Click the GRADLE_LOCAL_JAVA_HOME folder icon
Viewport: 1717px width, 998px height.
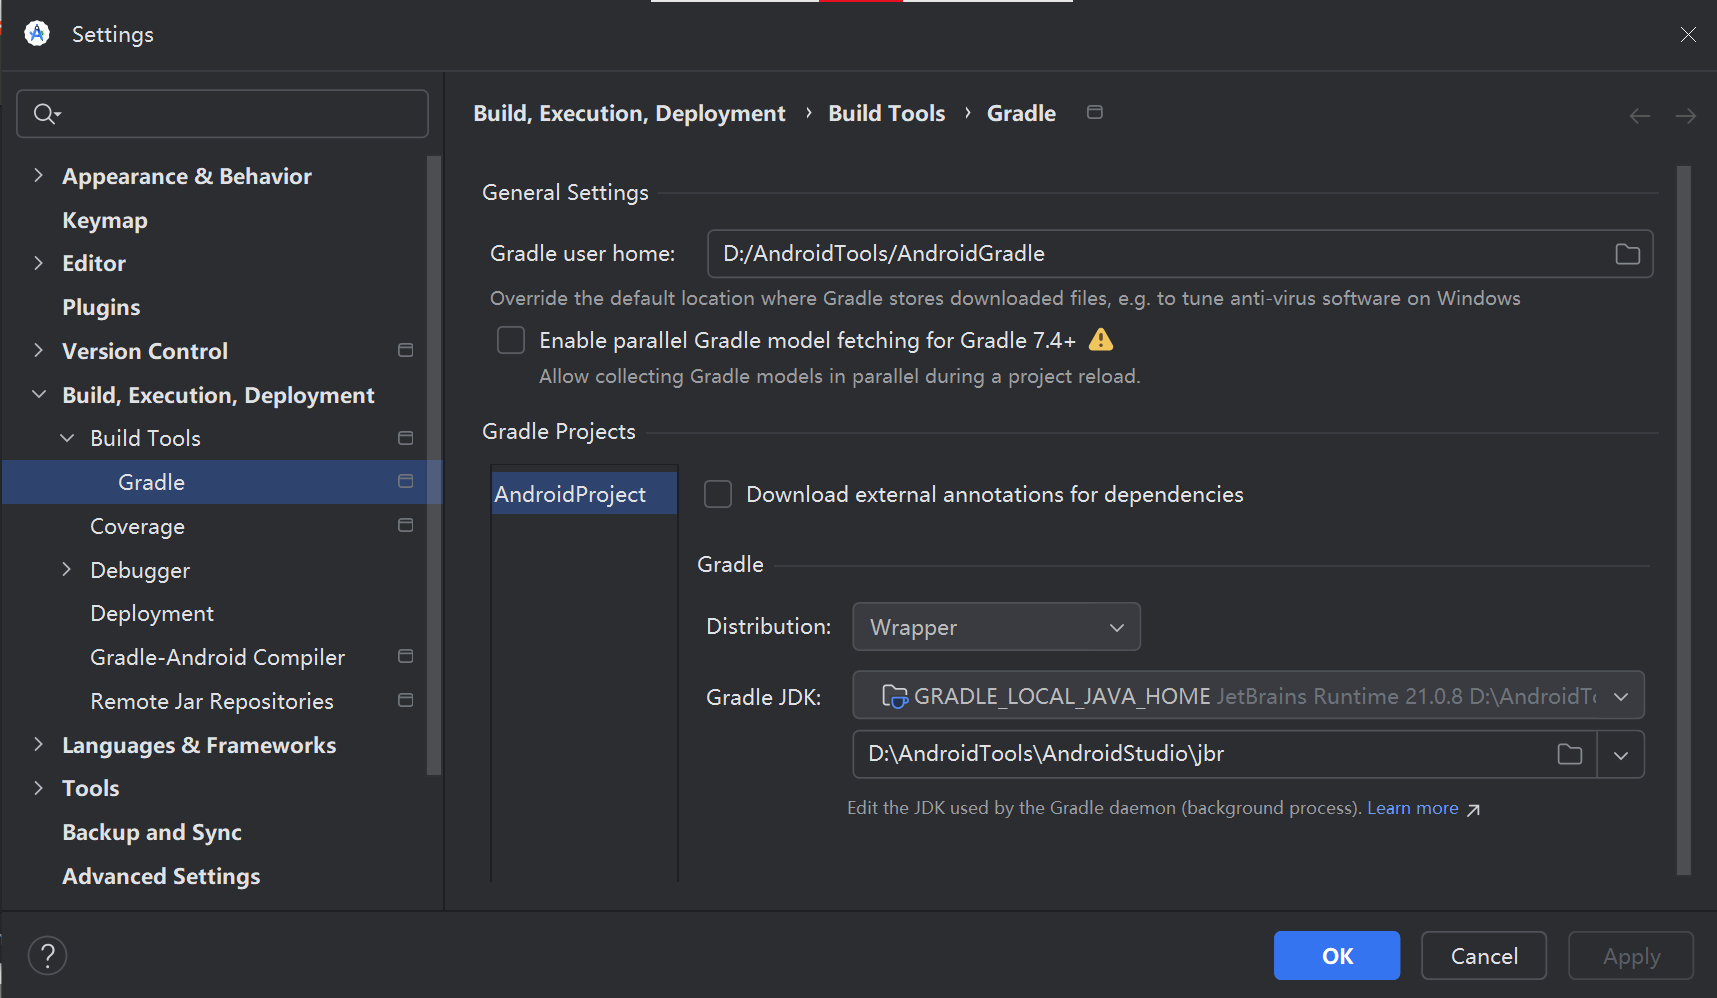point(895,696)
